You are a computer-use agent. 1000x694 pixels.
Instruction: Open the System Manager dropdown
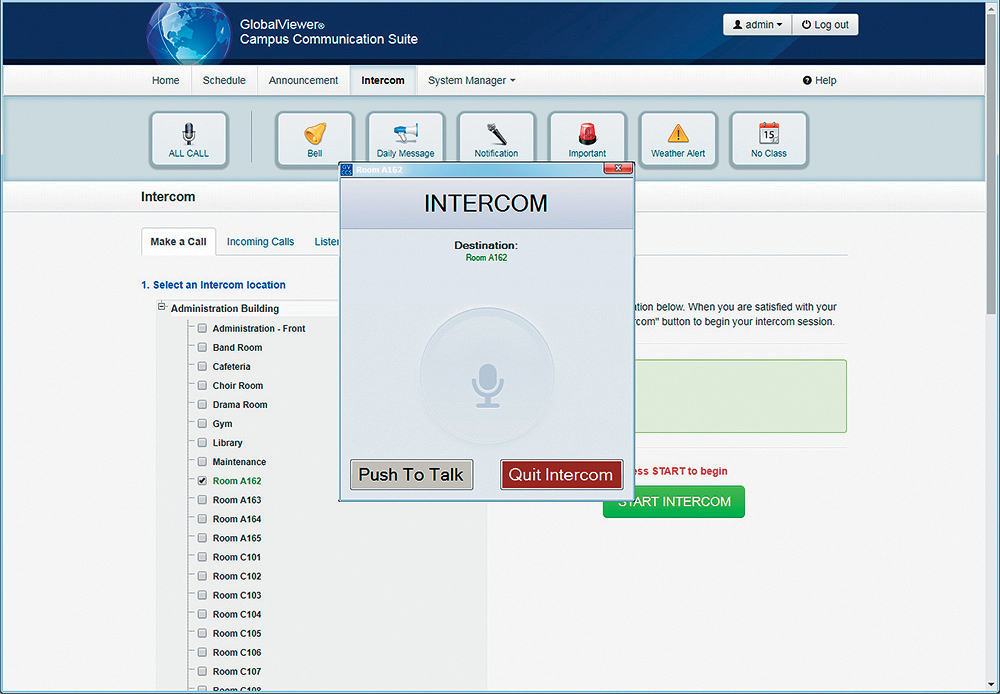point(469,80)
